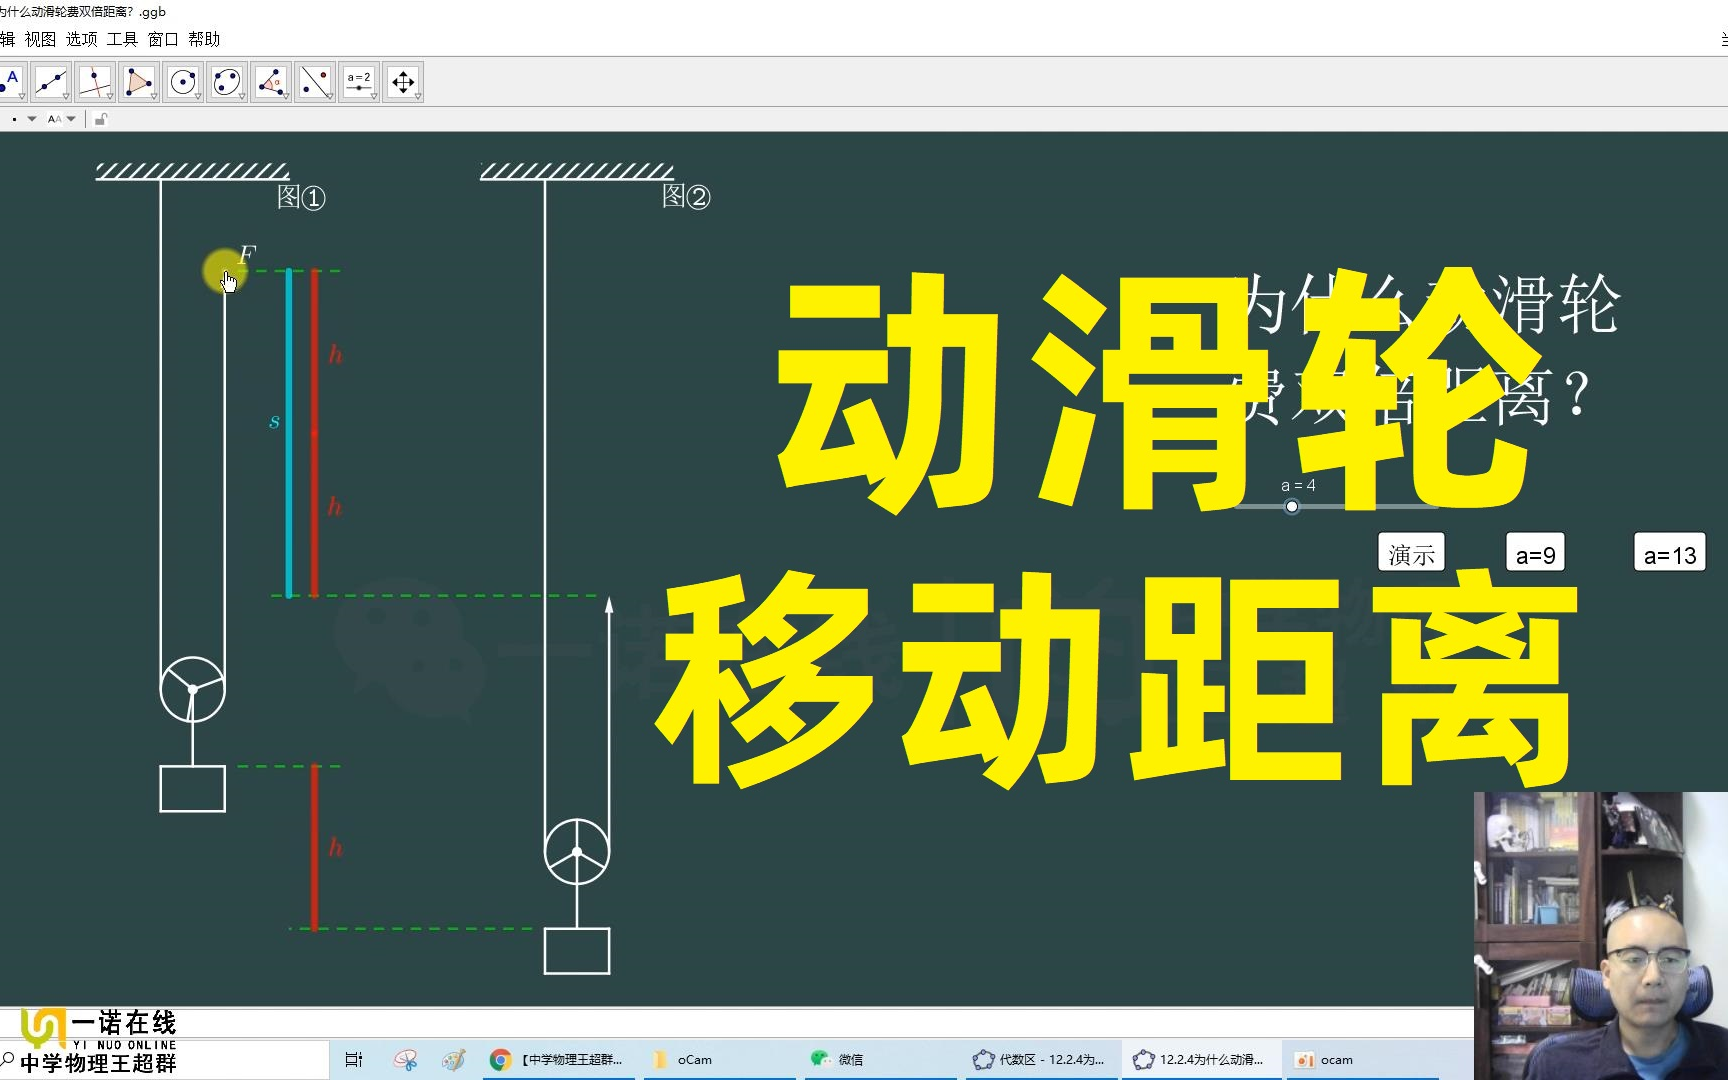
Task: Select the Perpendicular Line tool
Action: 94,81
